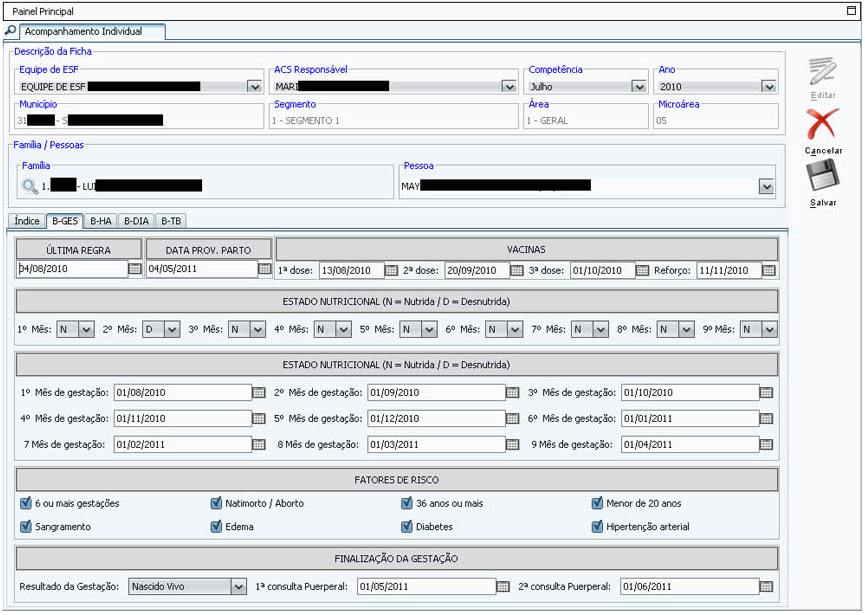Click the Editar pencil icon
The width and height of the screenshot is (865, 615).
pyautogui.click(x=823, y=72)
